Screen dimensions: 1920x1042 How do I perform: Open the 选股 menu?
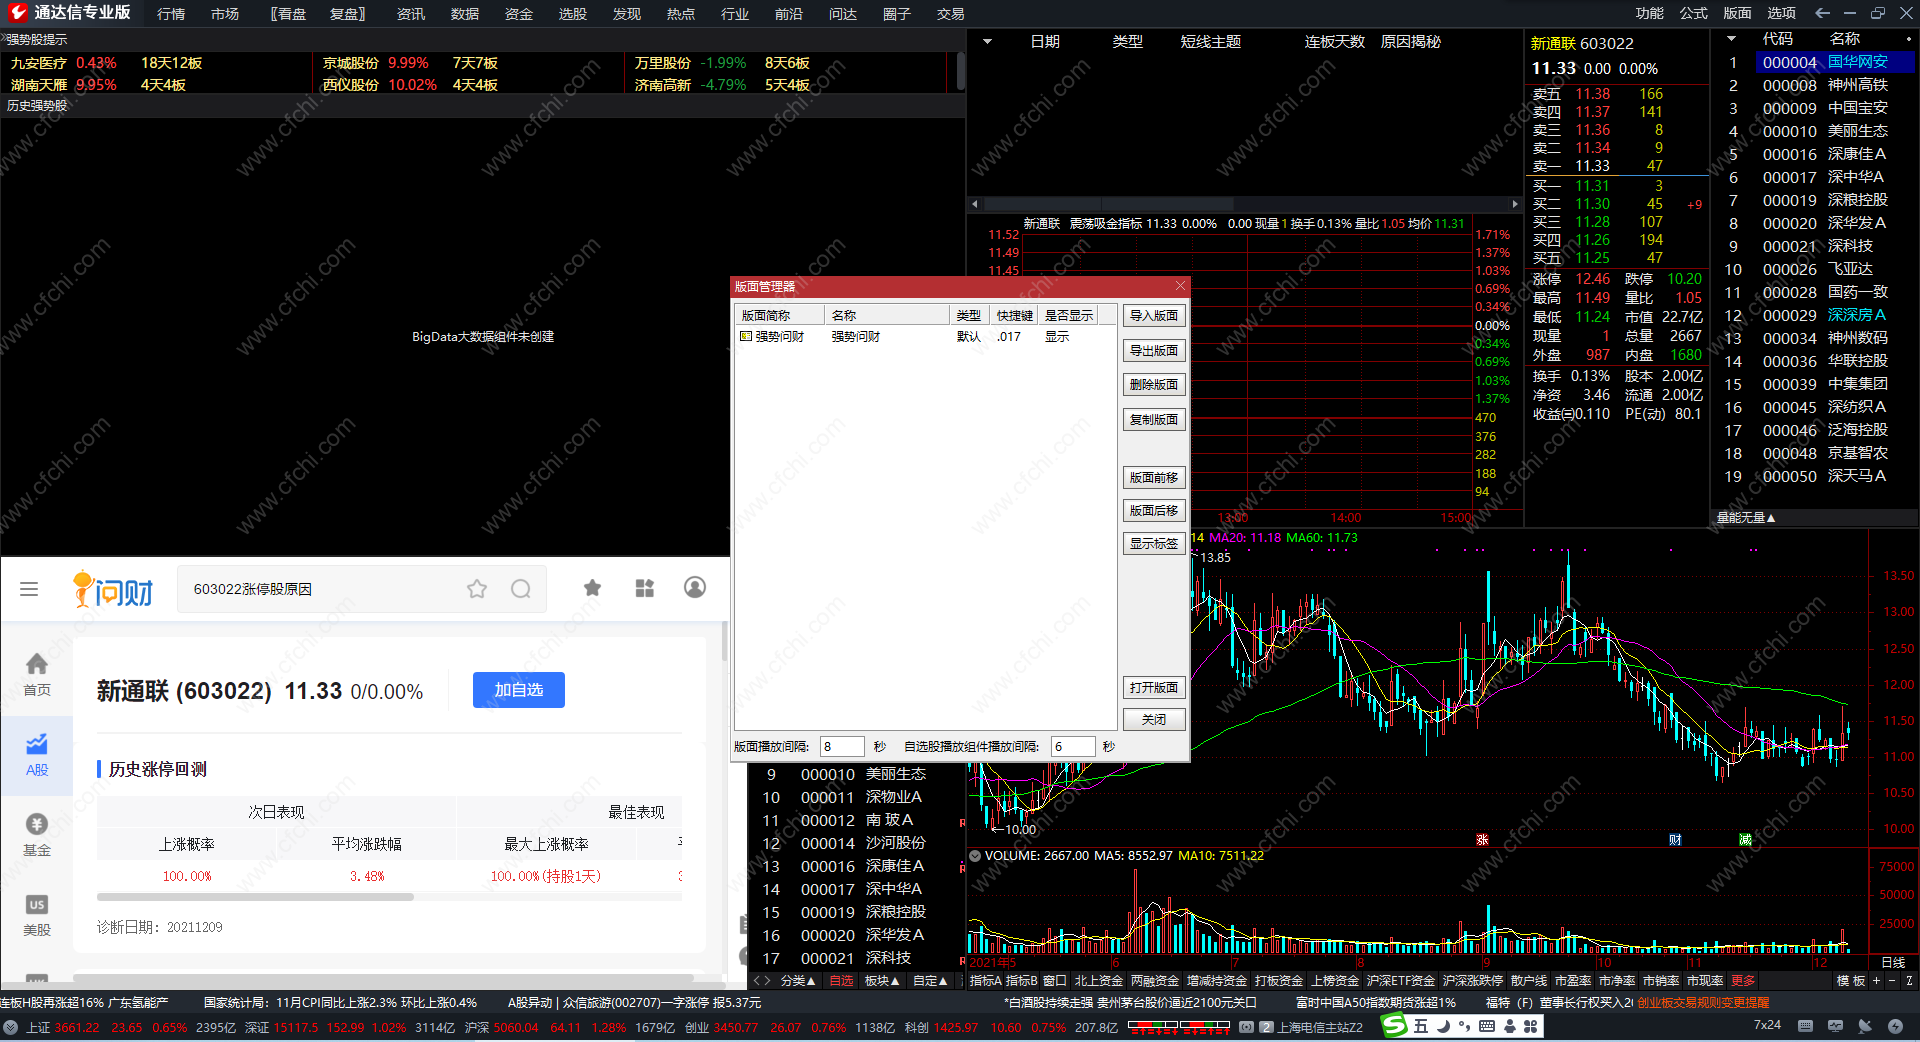(x=573, y=14)
